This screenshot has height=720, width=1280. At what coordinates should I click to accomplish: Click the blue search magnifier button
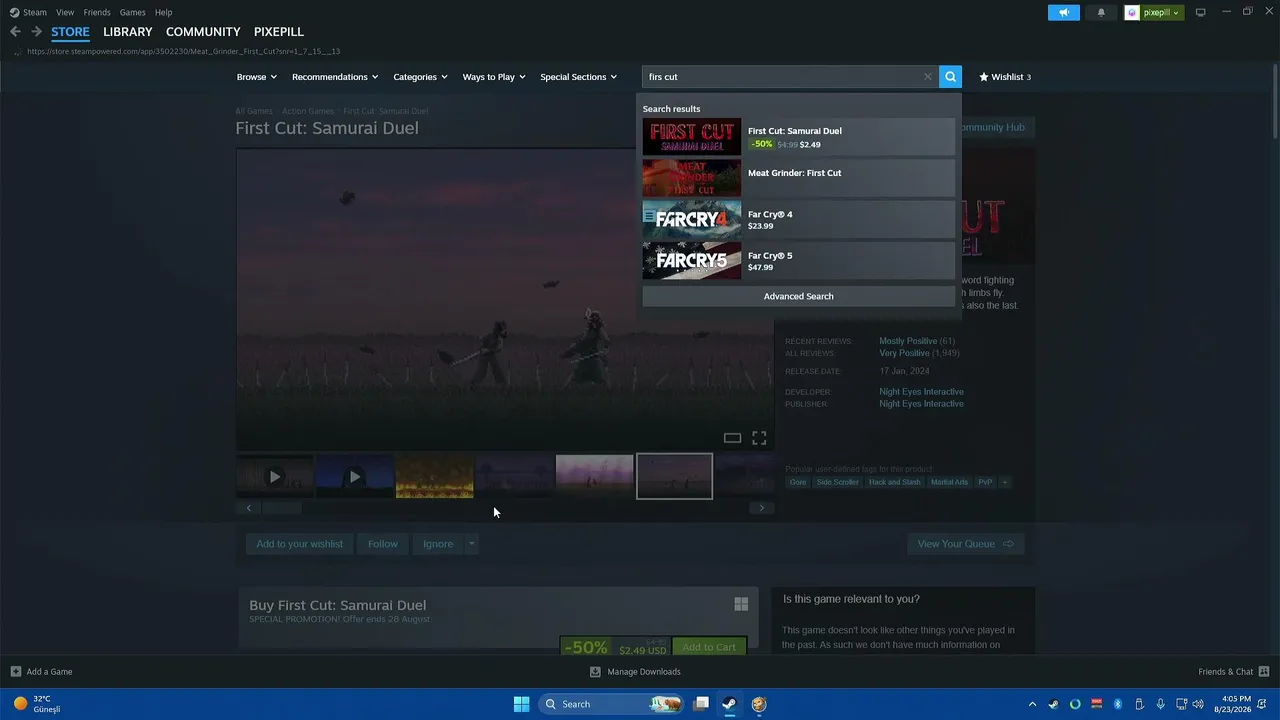[950, 77]
